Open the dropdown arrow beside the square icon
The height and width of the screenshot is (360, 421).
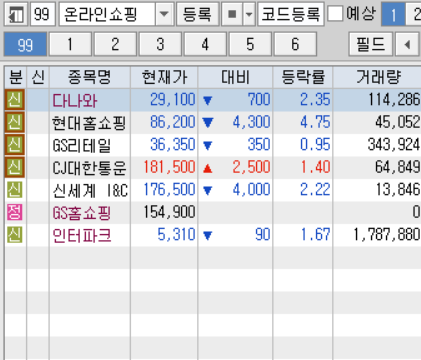(x=249, y=14)
